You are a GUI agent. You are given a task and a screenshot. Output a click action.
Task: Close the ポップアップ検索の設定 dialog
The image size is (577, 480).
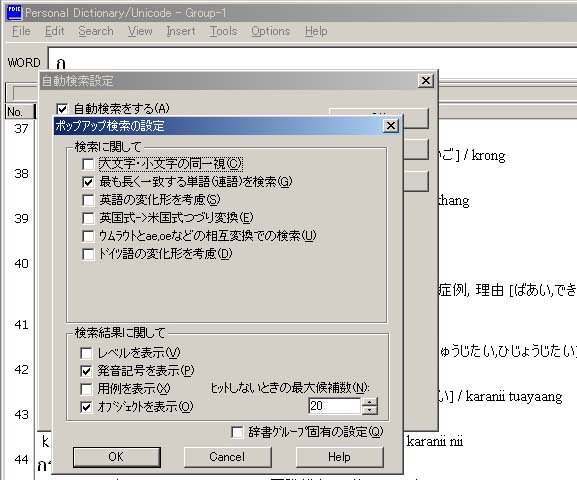[x=391, y=126]
